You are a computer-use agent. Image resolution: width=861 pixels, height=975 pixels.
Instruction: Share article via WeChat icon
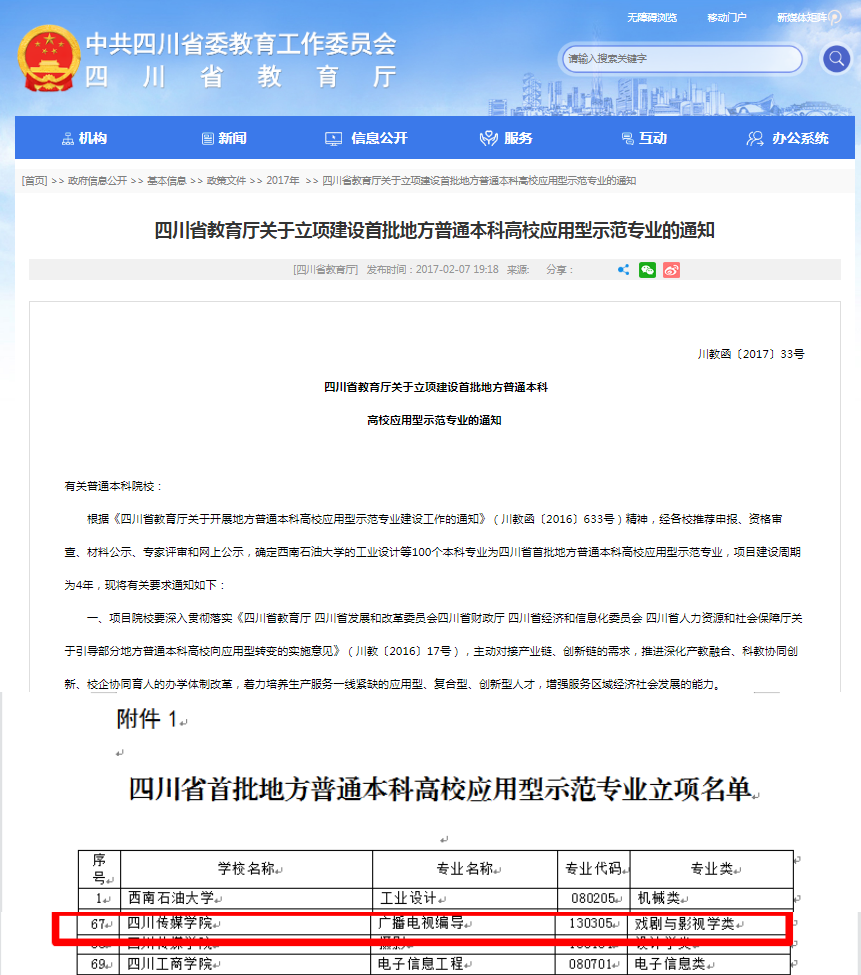647,270
